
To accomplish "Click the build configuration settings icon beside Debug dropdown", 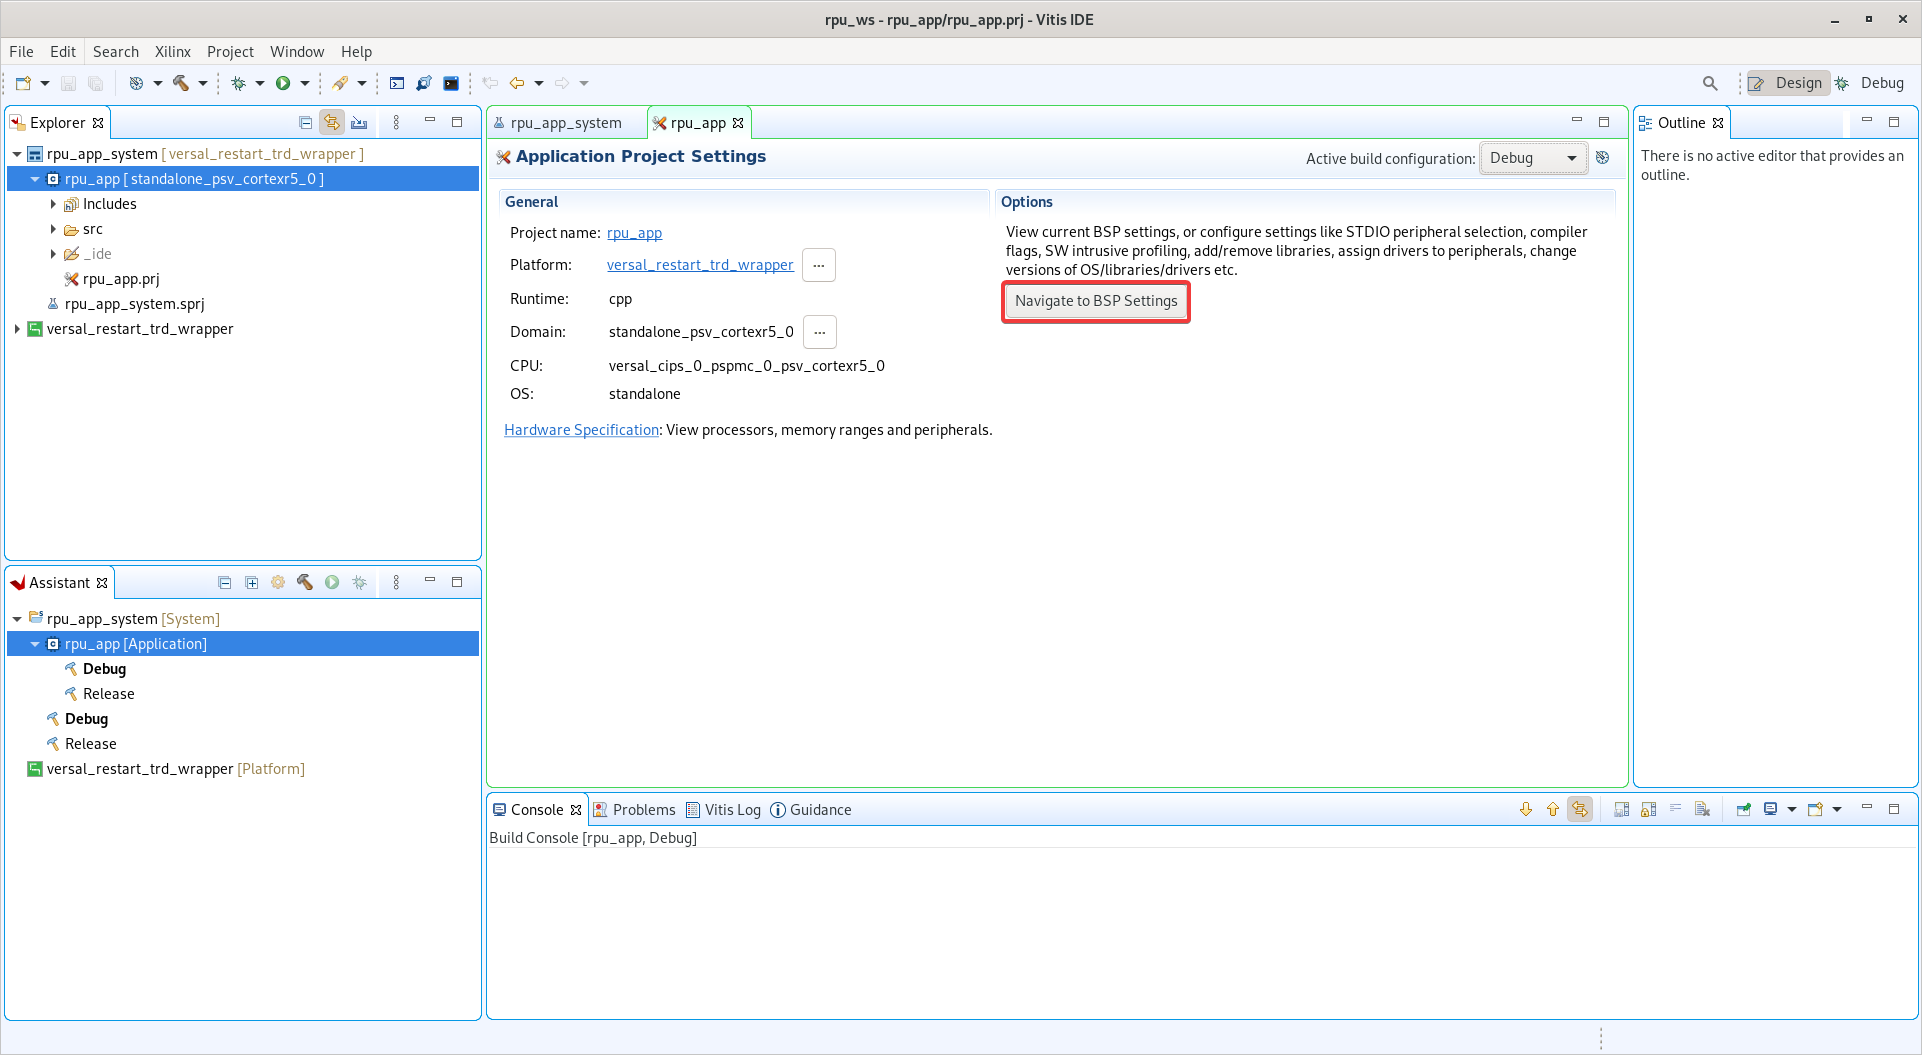I will click(x=1602, y=158).
